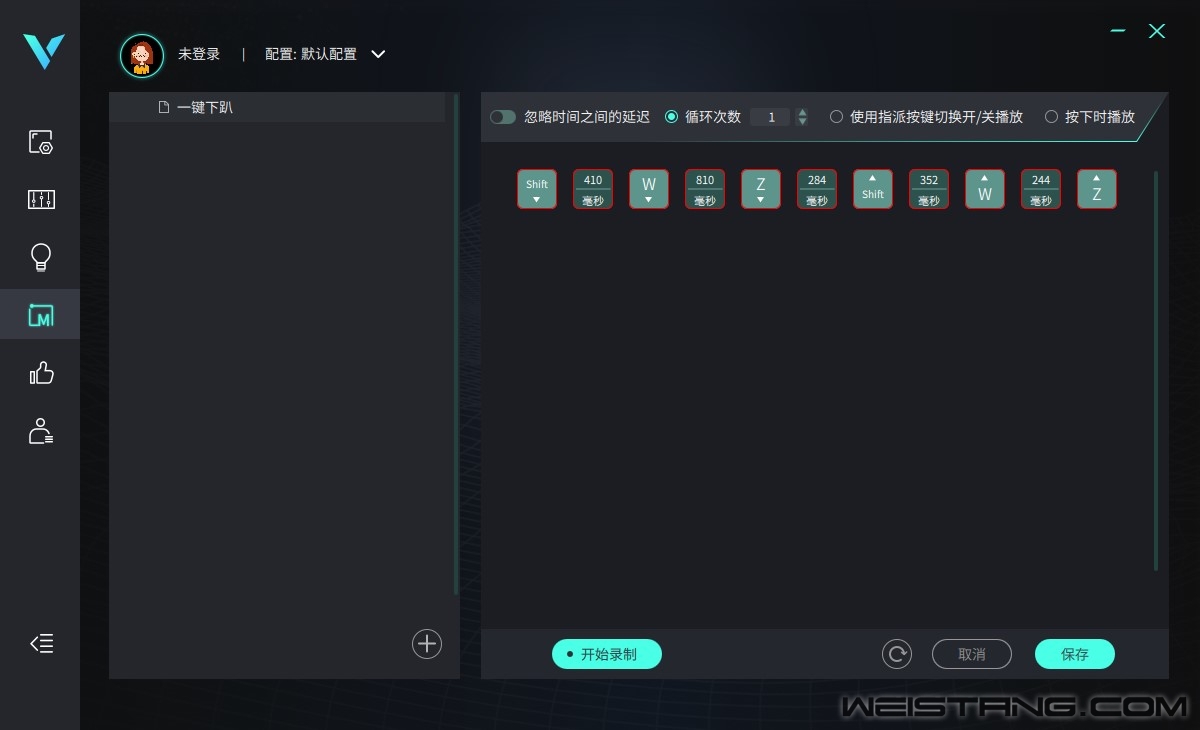Viewport: 1200px width, 730px height.
Task: Select 按下时播放 radio option
Action: click(x=1051, y=117)
